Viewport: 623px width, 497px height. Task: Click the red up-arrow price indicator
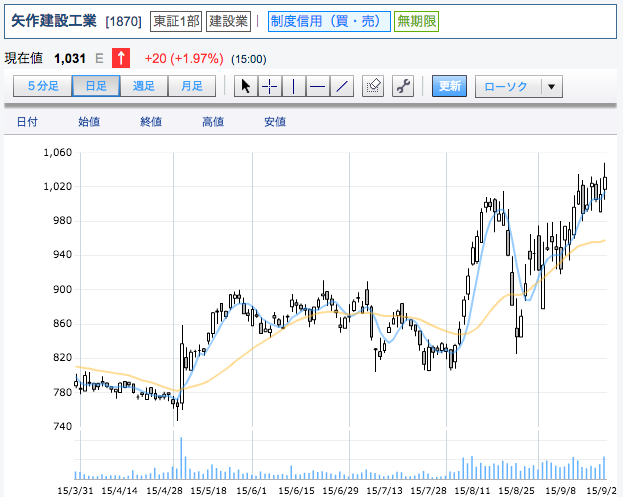pyautogui.click(x=121, y=58)
